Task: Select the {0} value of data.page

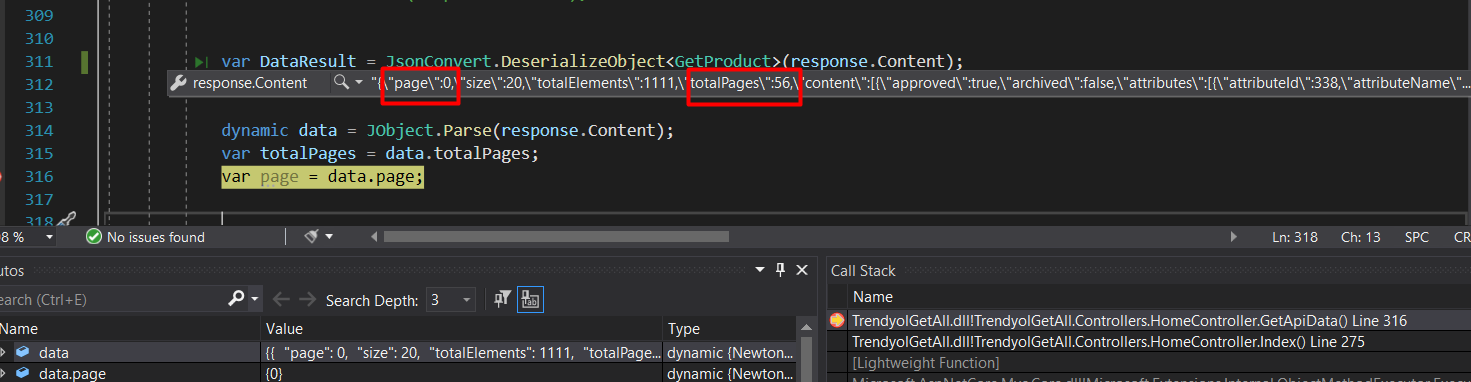Action: 274,374
